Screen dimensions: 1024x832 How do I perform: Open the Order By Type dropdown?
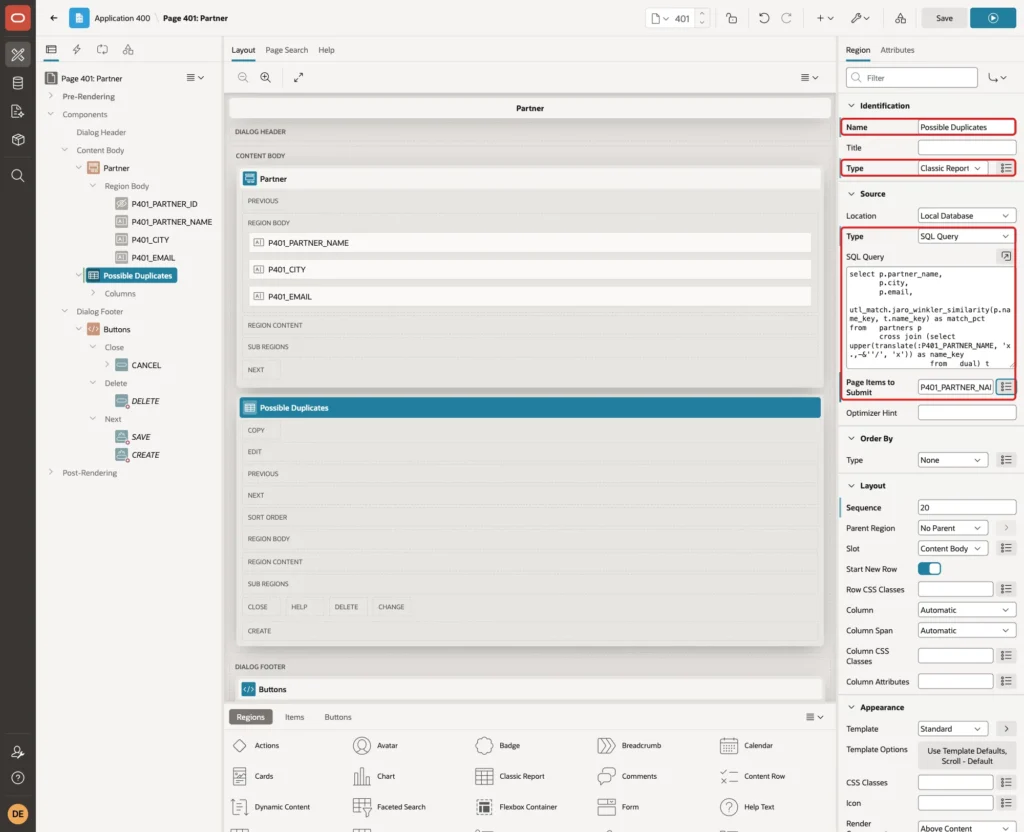(953, 460)
